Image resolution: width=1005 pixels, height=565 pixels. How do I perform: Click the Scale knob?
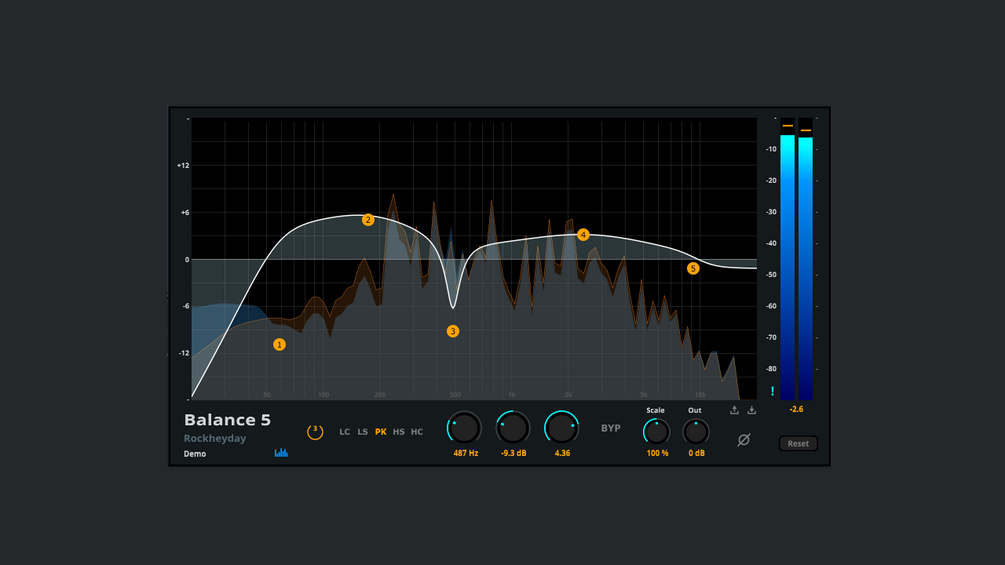pyautogui.click(x=656, y=432)
